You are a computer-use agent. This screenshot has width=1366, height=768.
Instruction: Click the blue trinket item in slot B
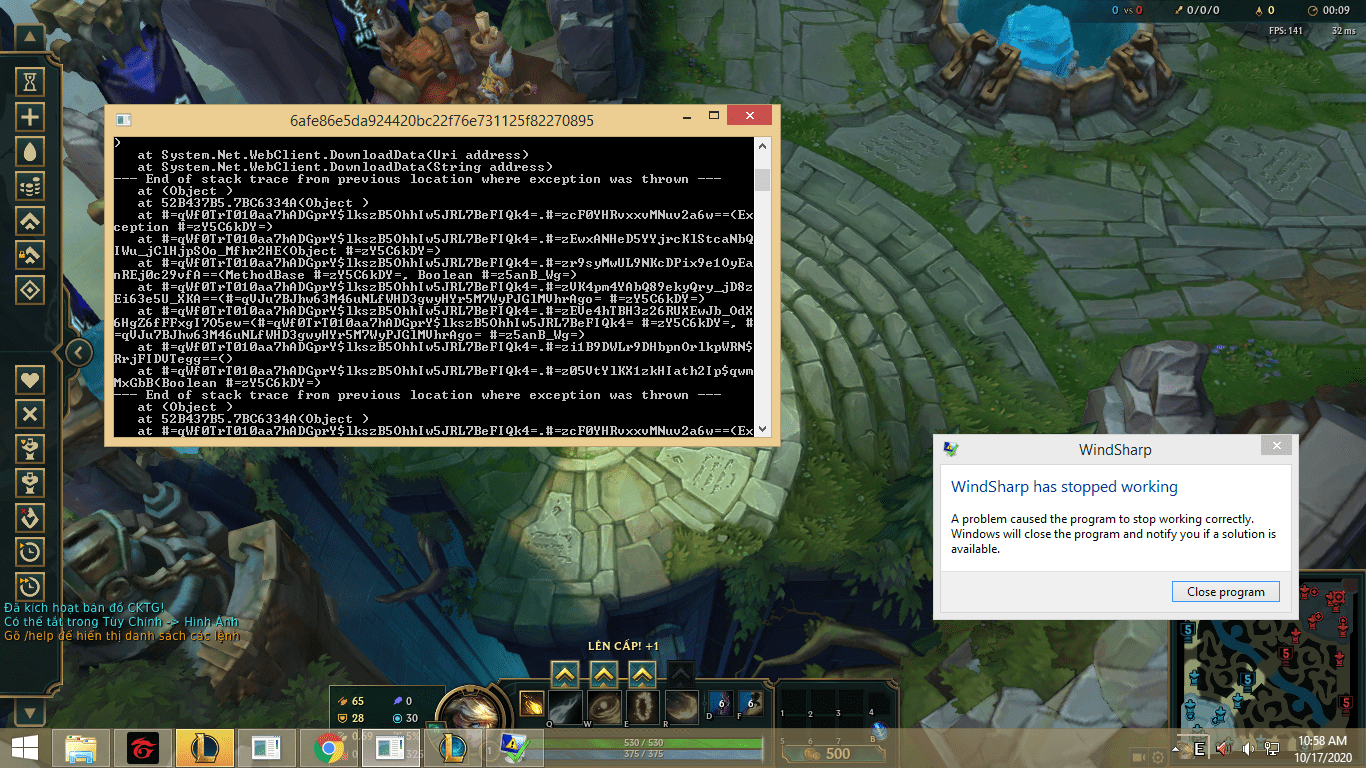pyautogui.click(x=880, y=730)
